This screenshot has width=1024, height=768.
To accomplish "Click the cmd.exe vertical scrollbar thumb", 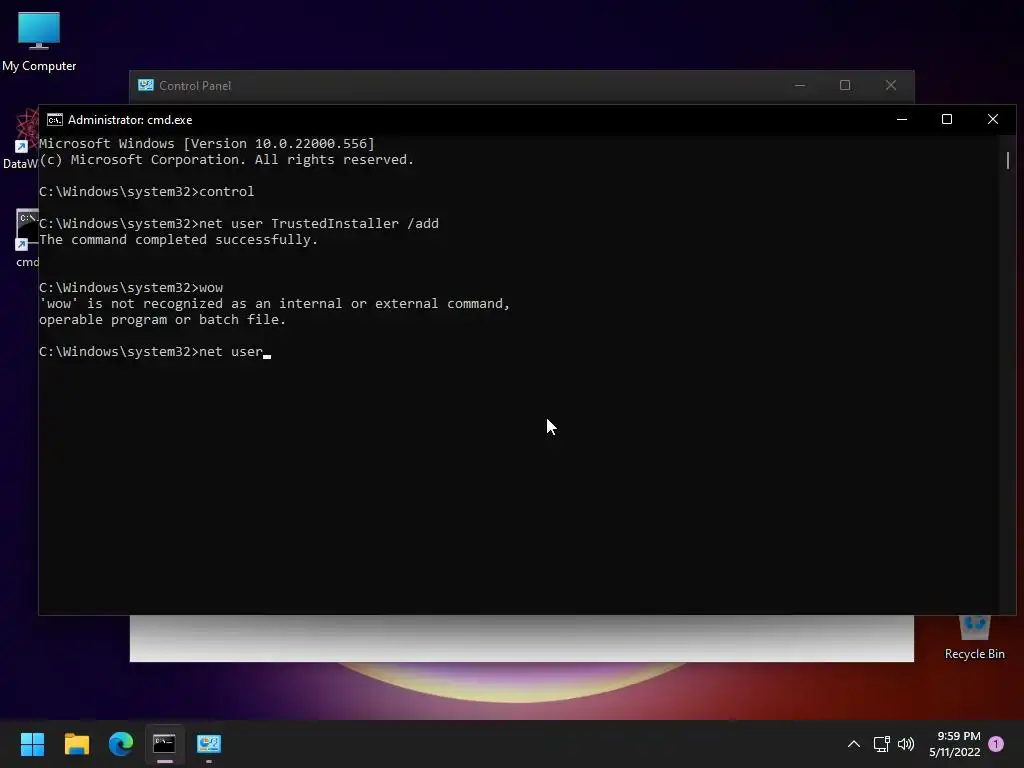I will point(1008,160).
